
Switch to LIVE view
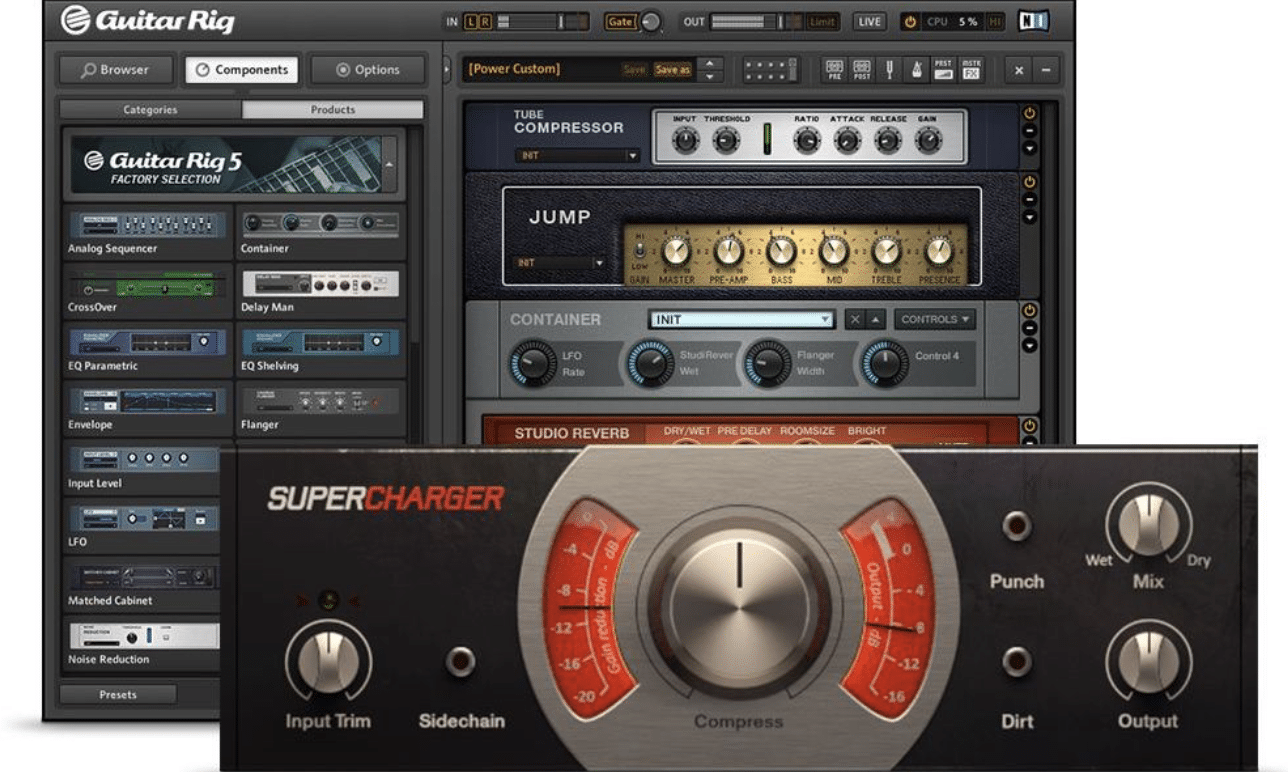[870, 21]
